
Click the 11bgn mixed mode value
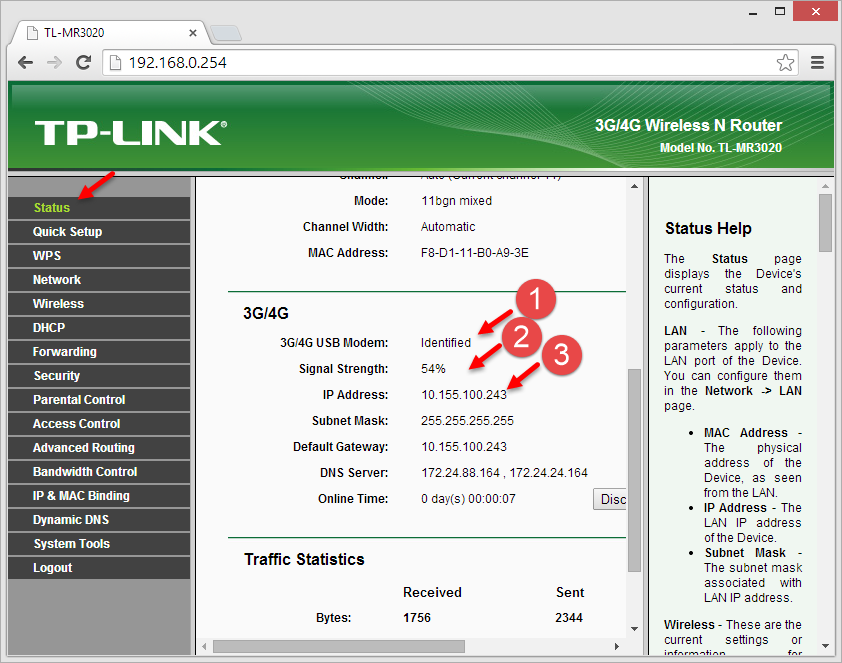point(456,201)
